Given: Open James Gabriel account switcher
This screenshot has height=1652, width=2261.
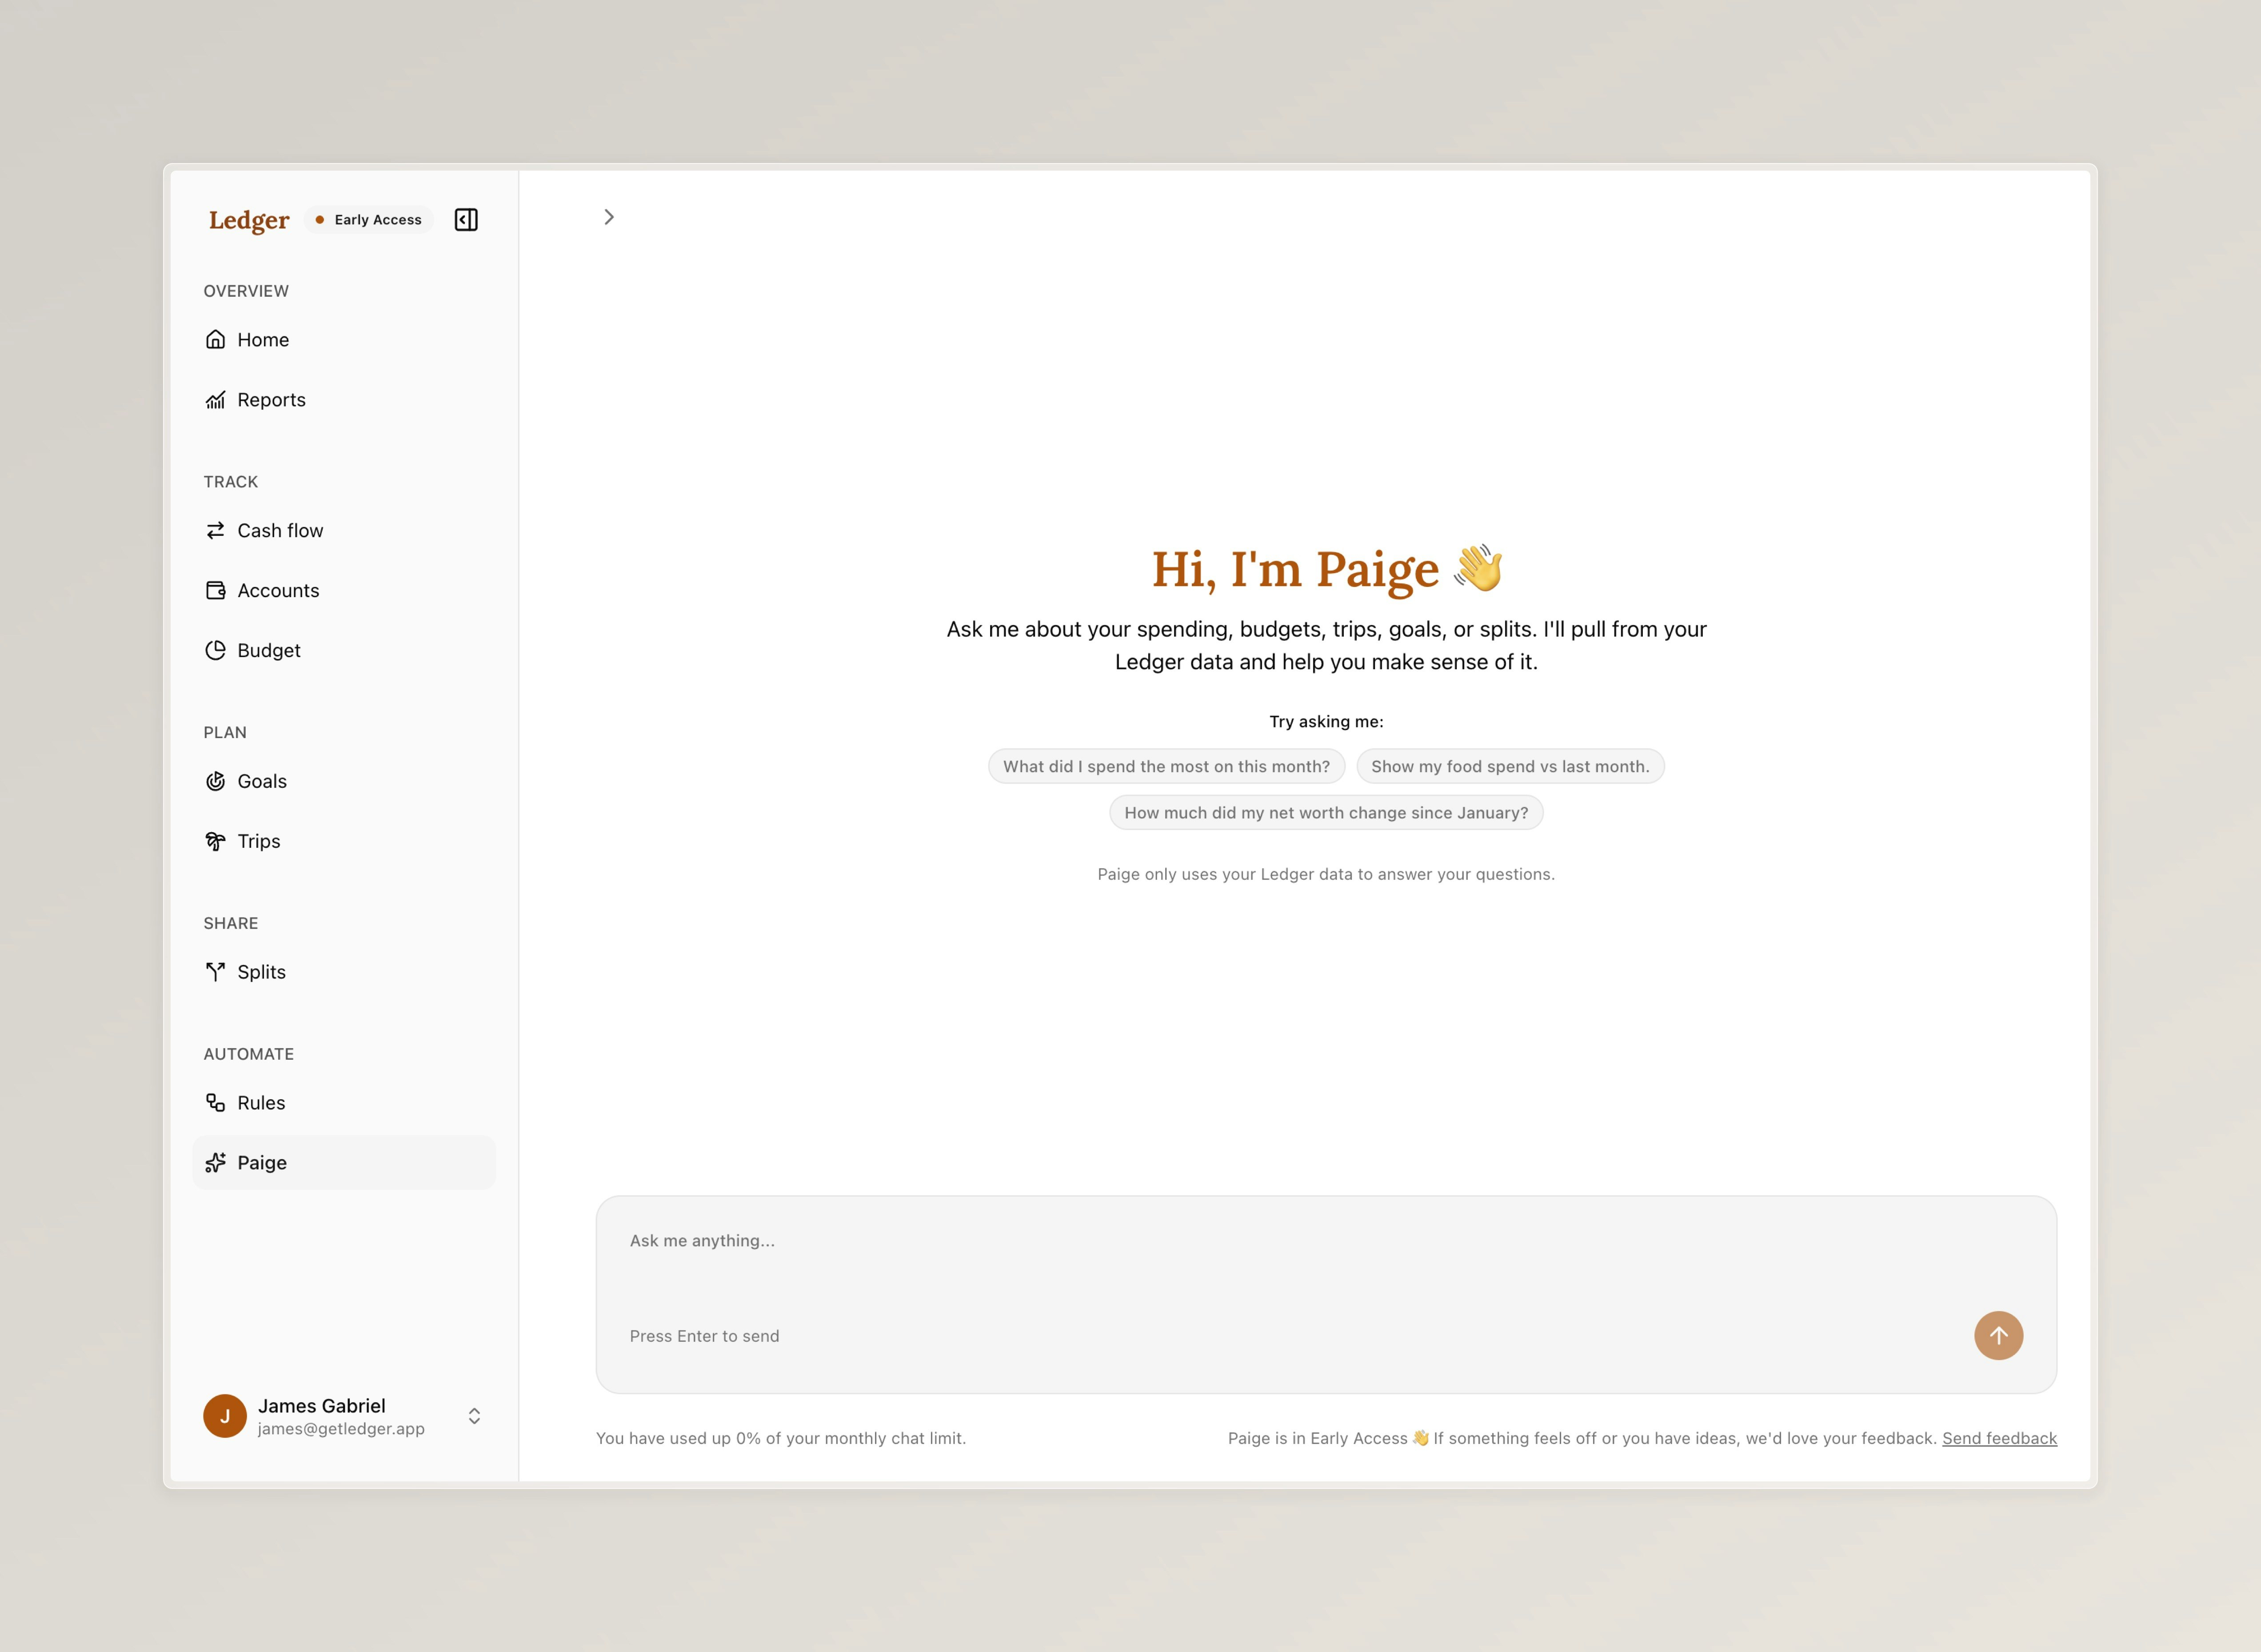Looking at the screenshot, I should [x=474, y=1416].
